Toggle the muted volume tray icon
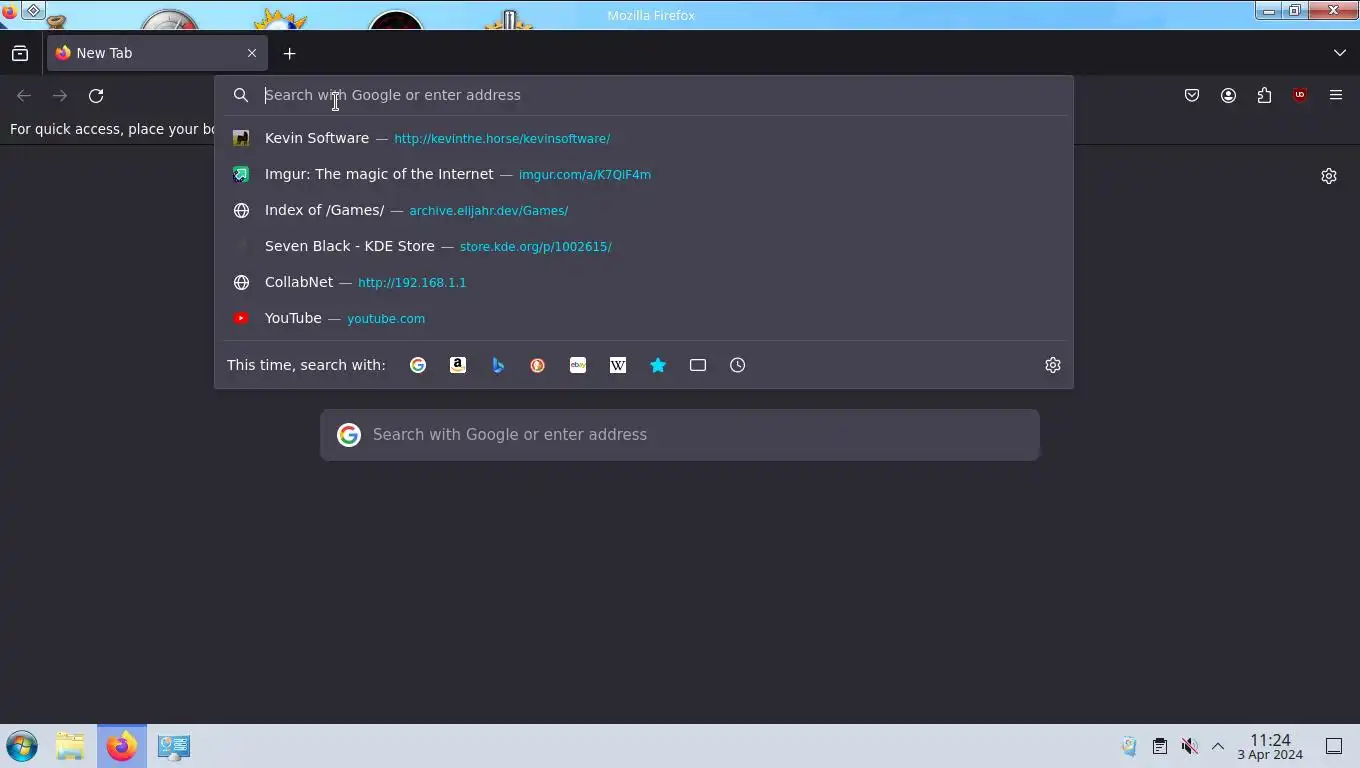1360x768 pixels. (x=1189, y=746)
